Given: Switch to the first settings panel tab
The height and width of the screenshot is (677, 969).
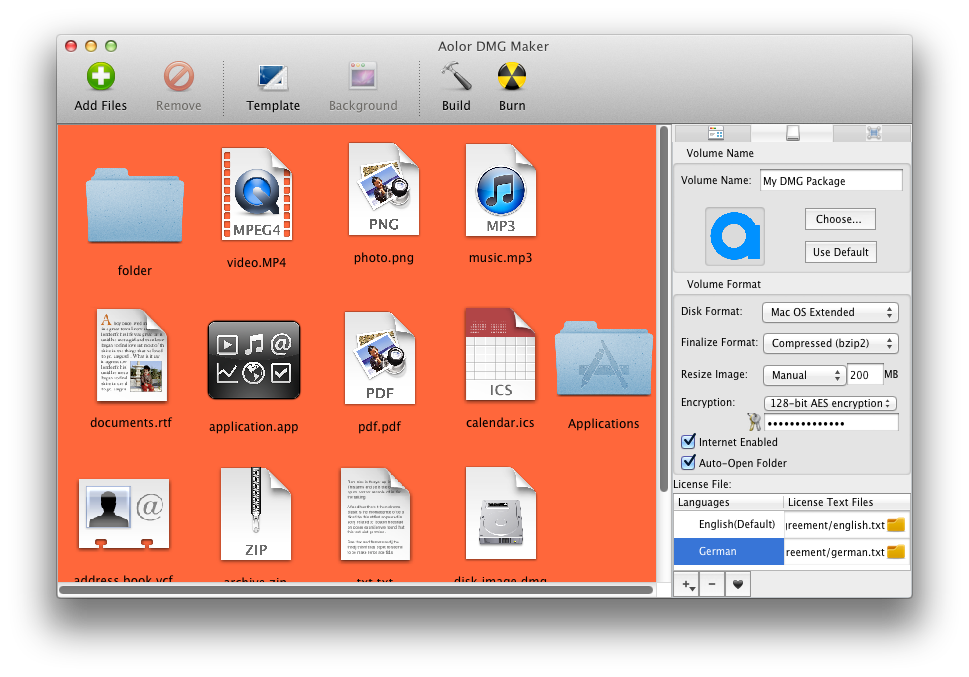Looking at the screenshot, I should point(714,133).
